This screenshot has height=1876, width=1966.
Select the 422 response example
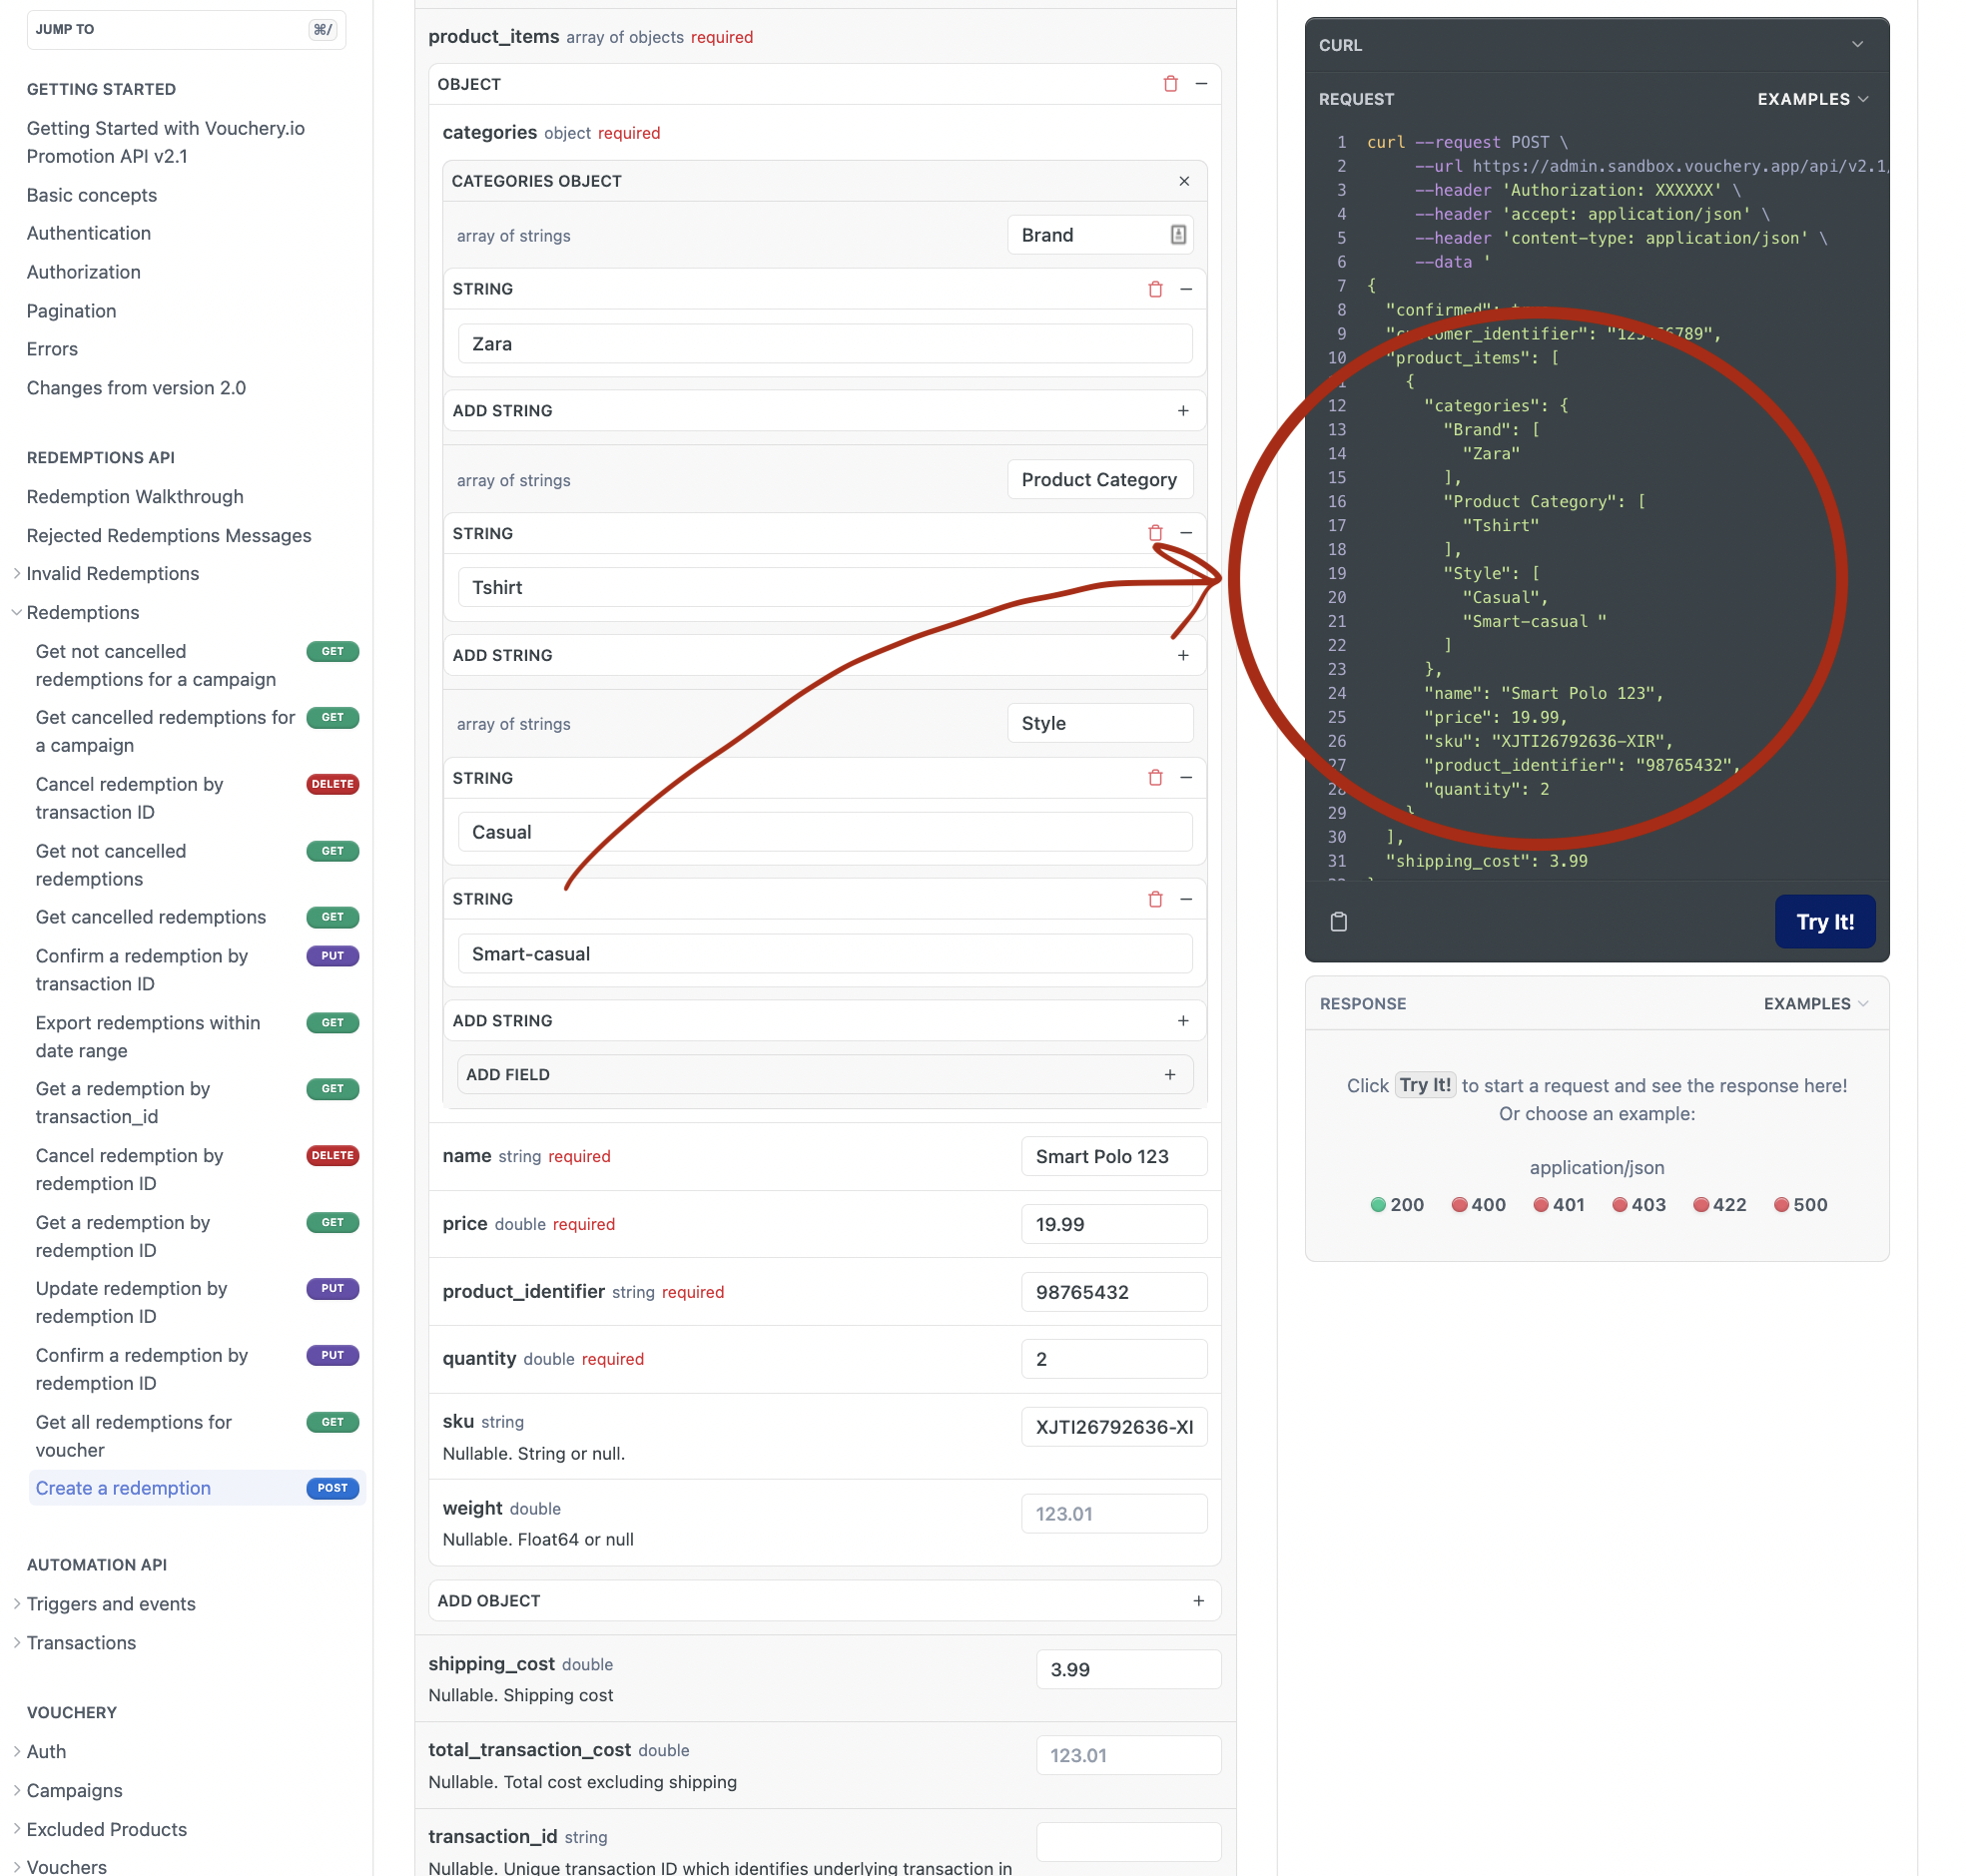point(1719,1205)
